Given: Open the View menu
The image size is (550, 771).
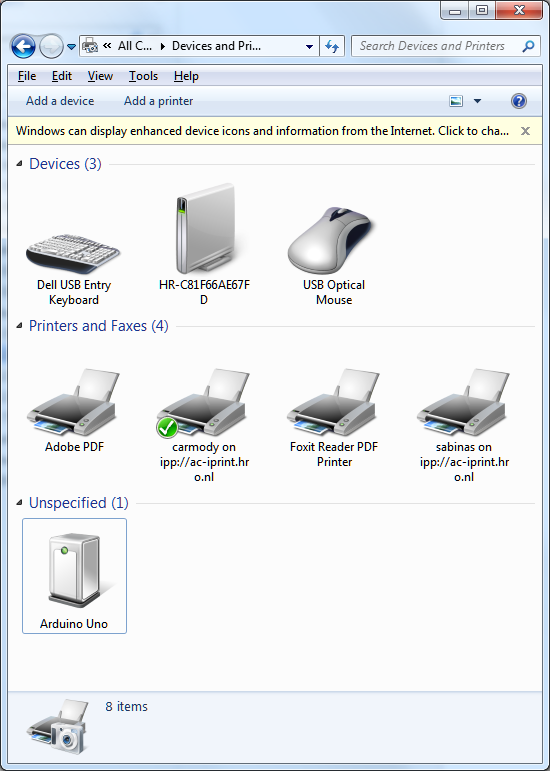Looking at the screenshot, I should 100,76.
